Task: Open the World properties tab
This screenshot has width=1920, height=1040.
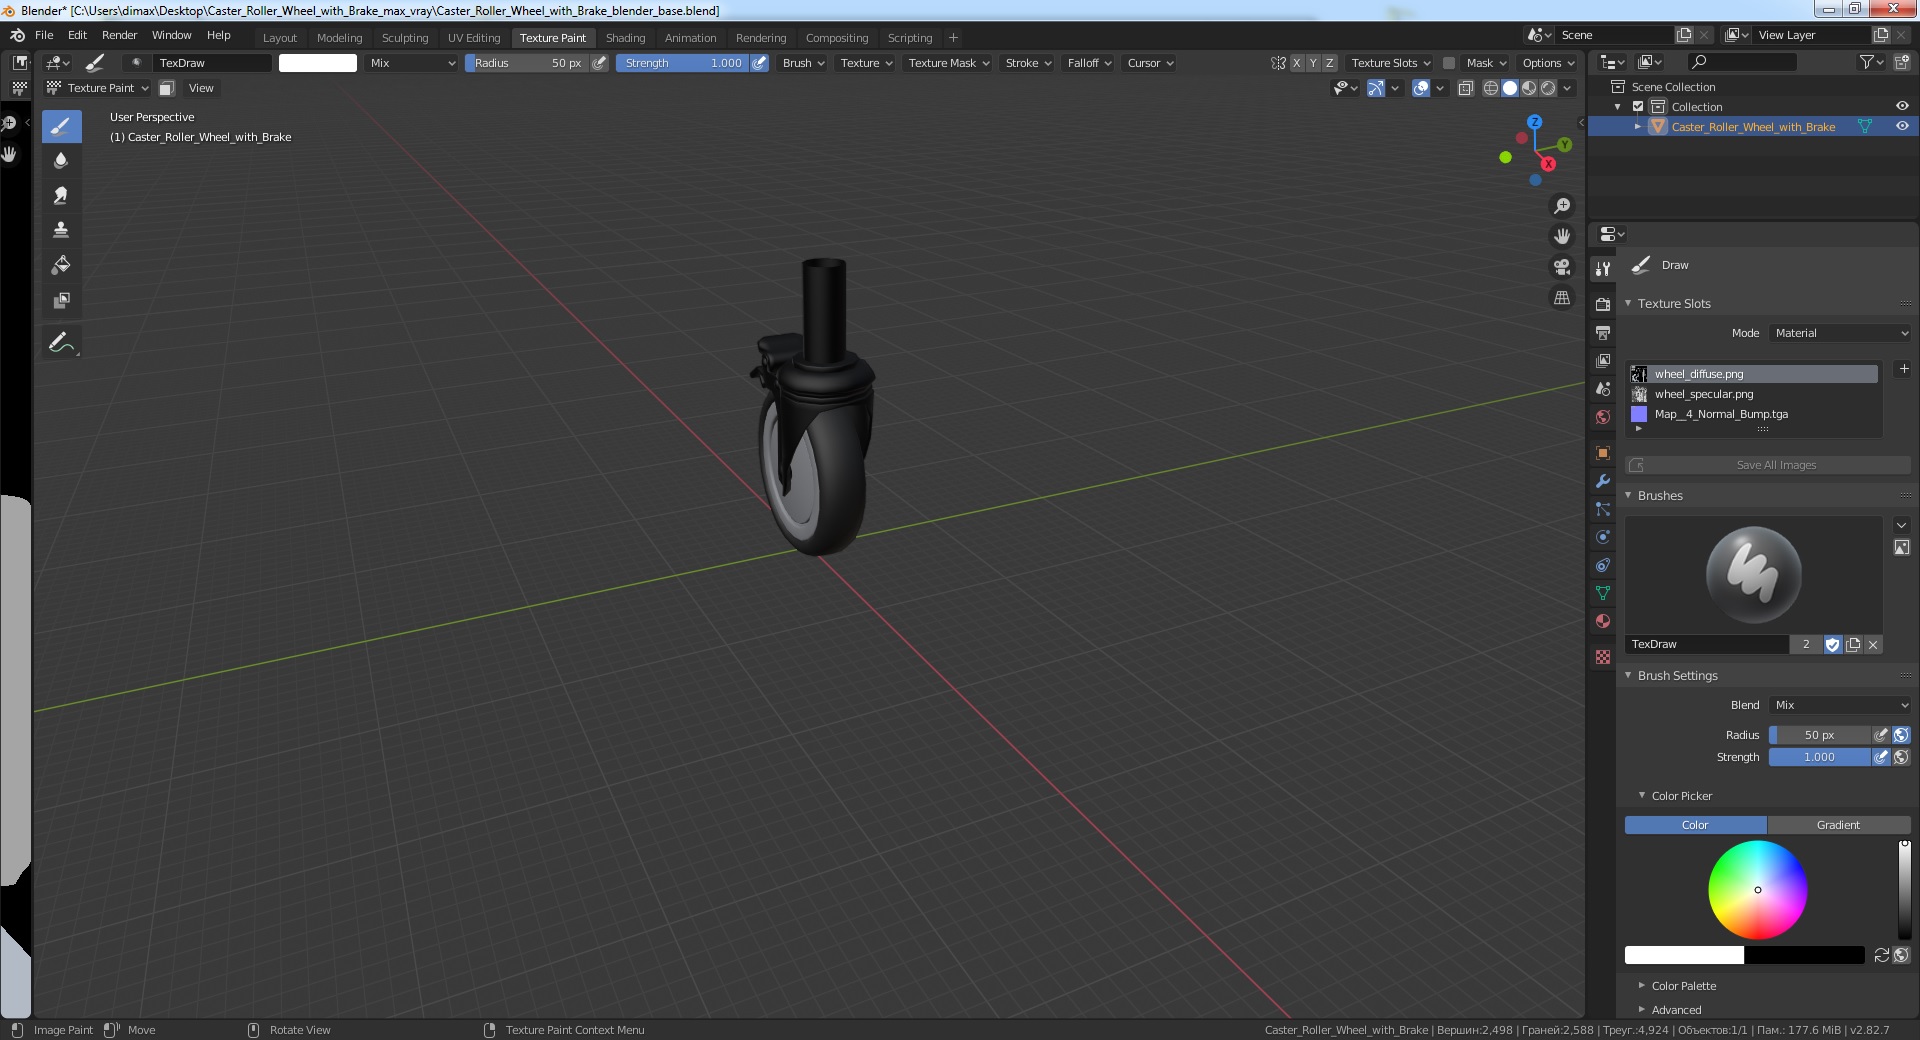Action: click(x=1603, y=417)
